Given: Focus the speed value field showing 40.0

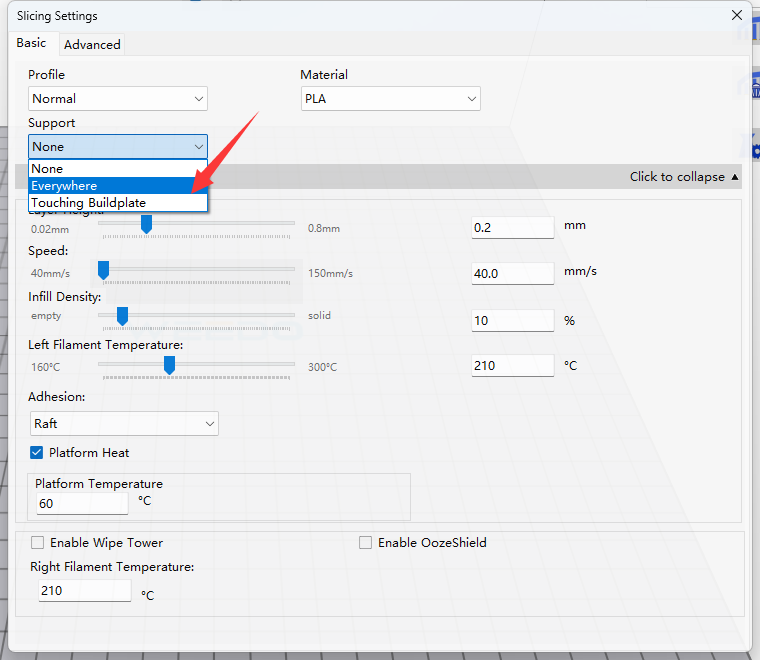Looking at the screenshot, I should [512, 273].
